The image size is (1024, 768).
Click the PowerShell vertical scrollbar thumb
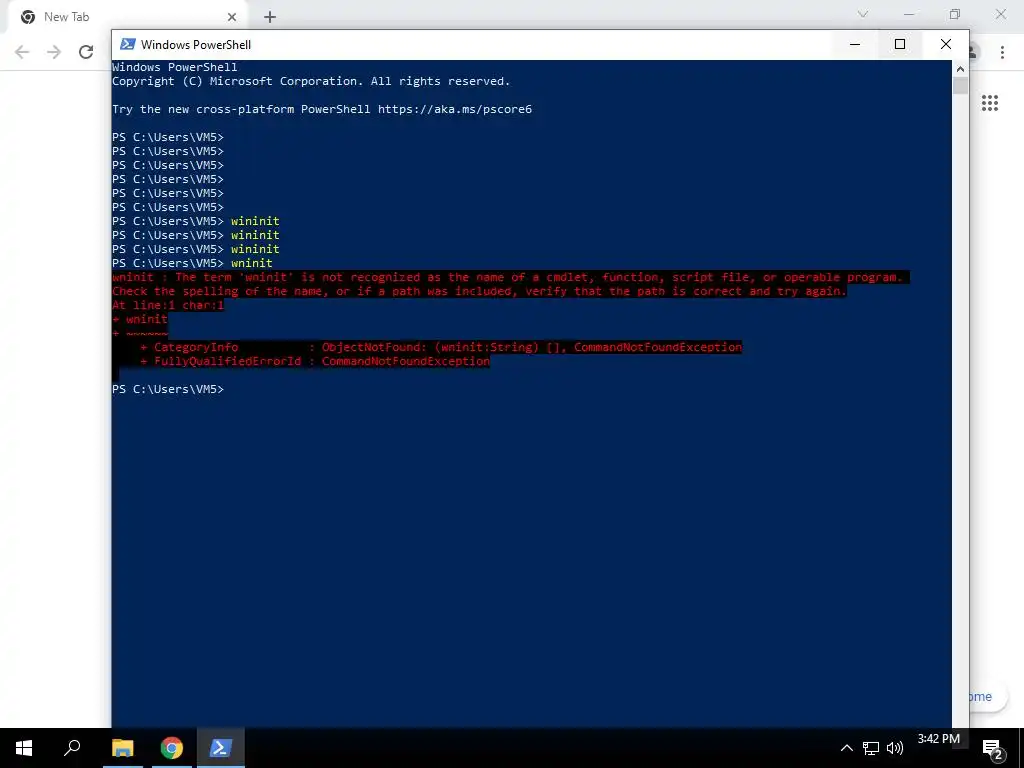coord(959,86)
